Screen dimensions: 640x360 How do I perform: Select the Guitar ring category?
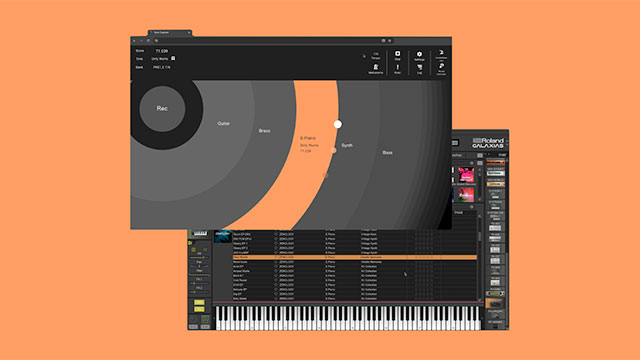pyautogui.click(x=223, y=123)
